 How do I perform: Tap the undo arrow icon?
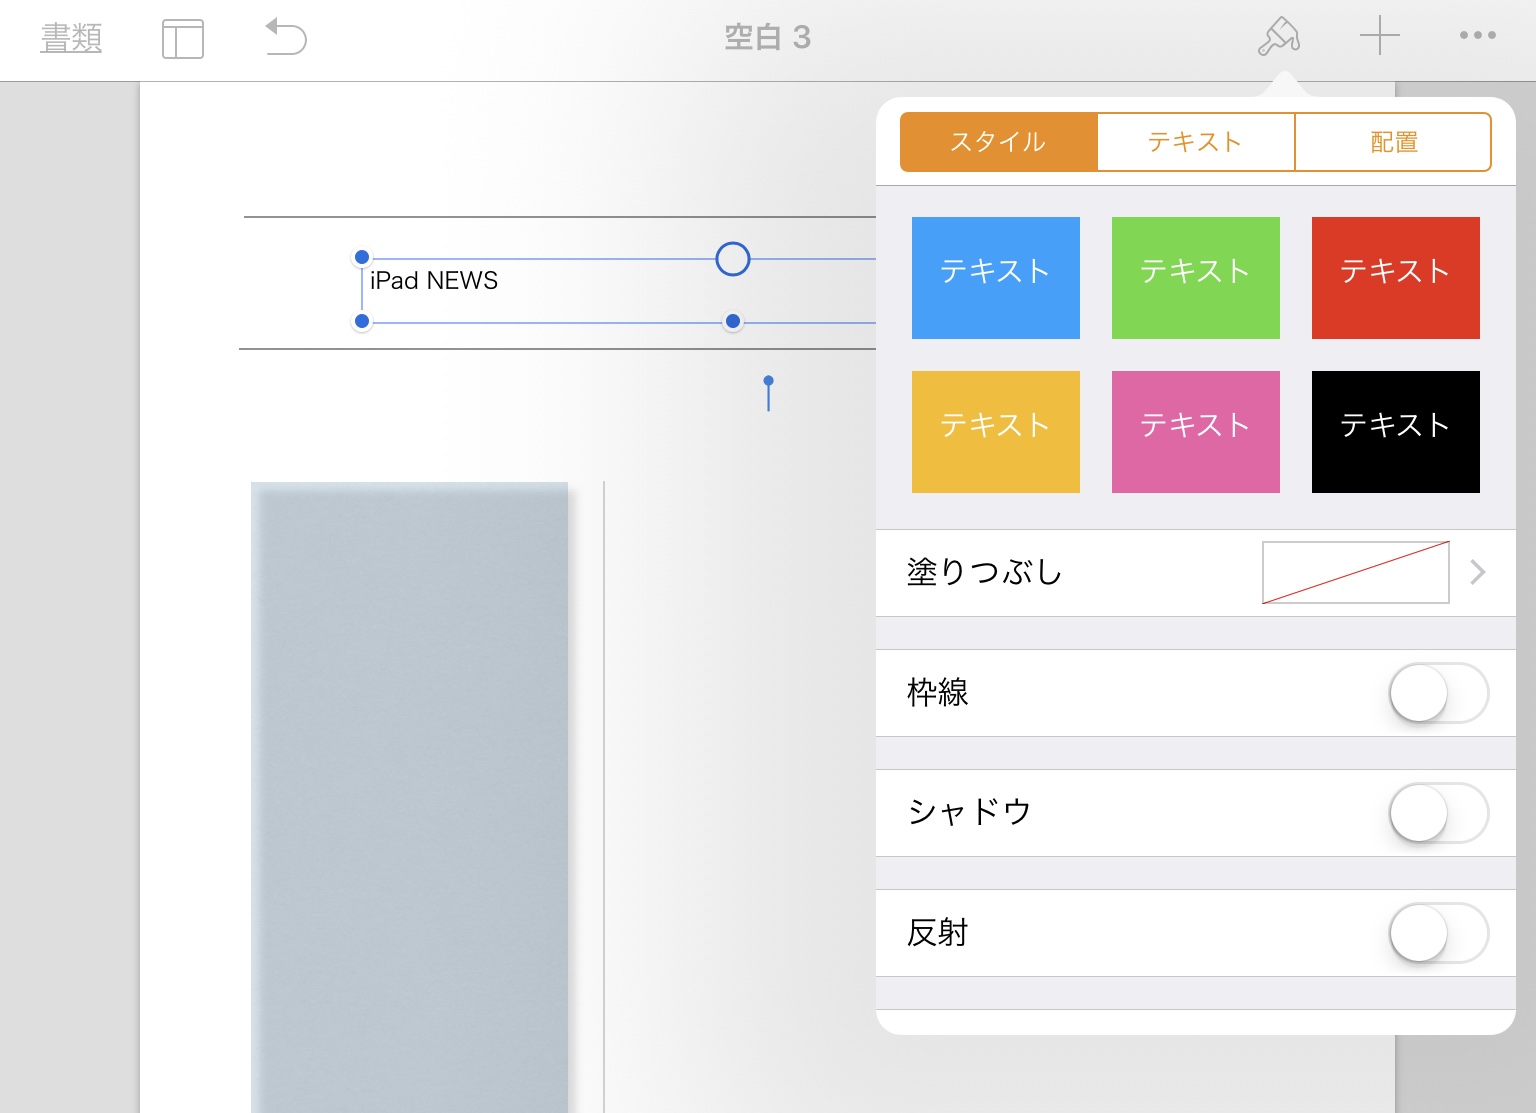click(286, 37)
